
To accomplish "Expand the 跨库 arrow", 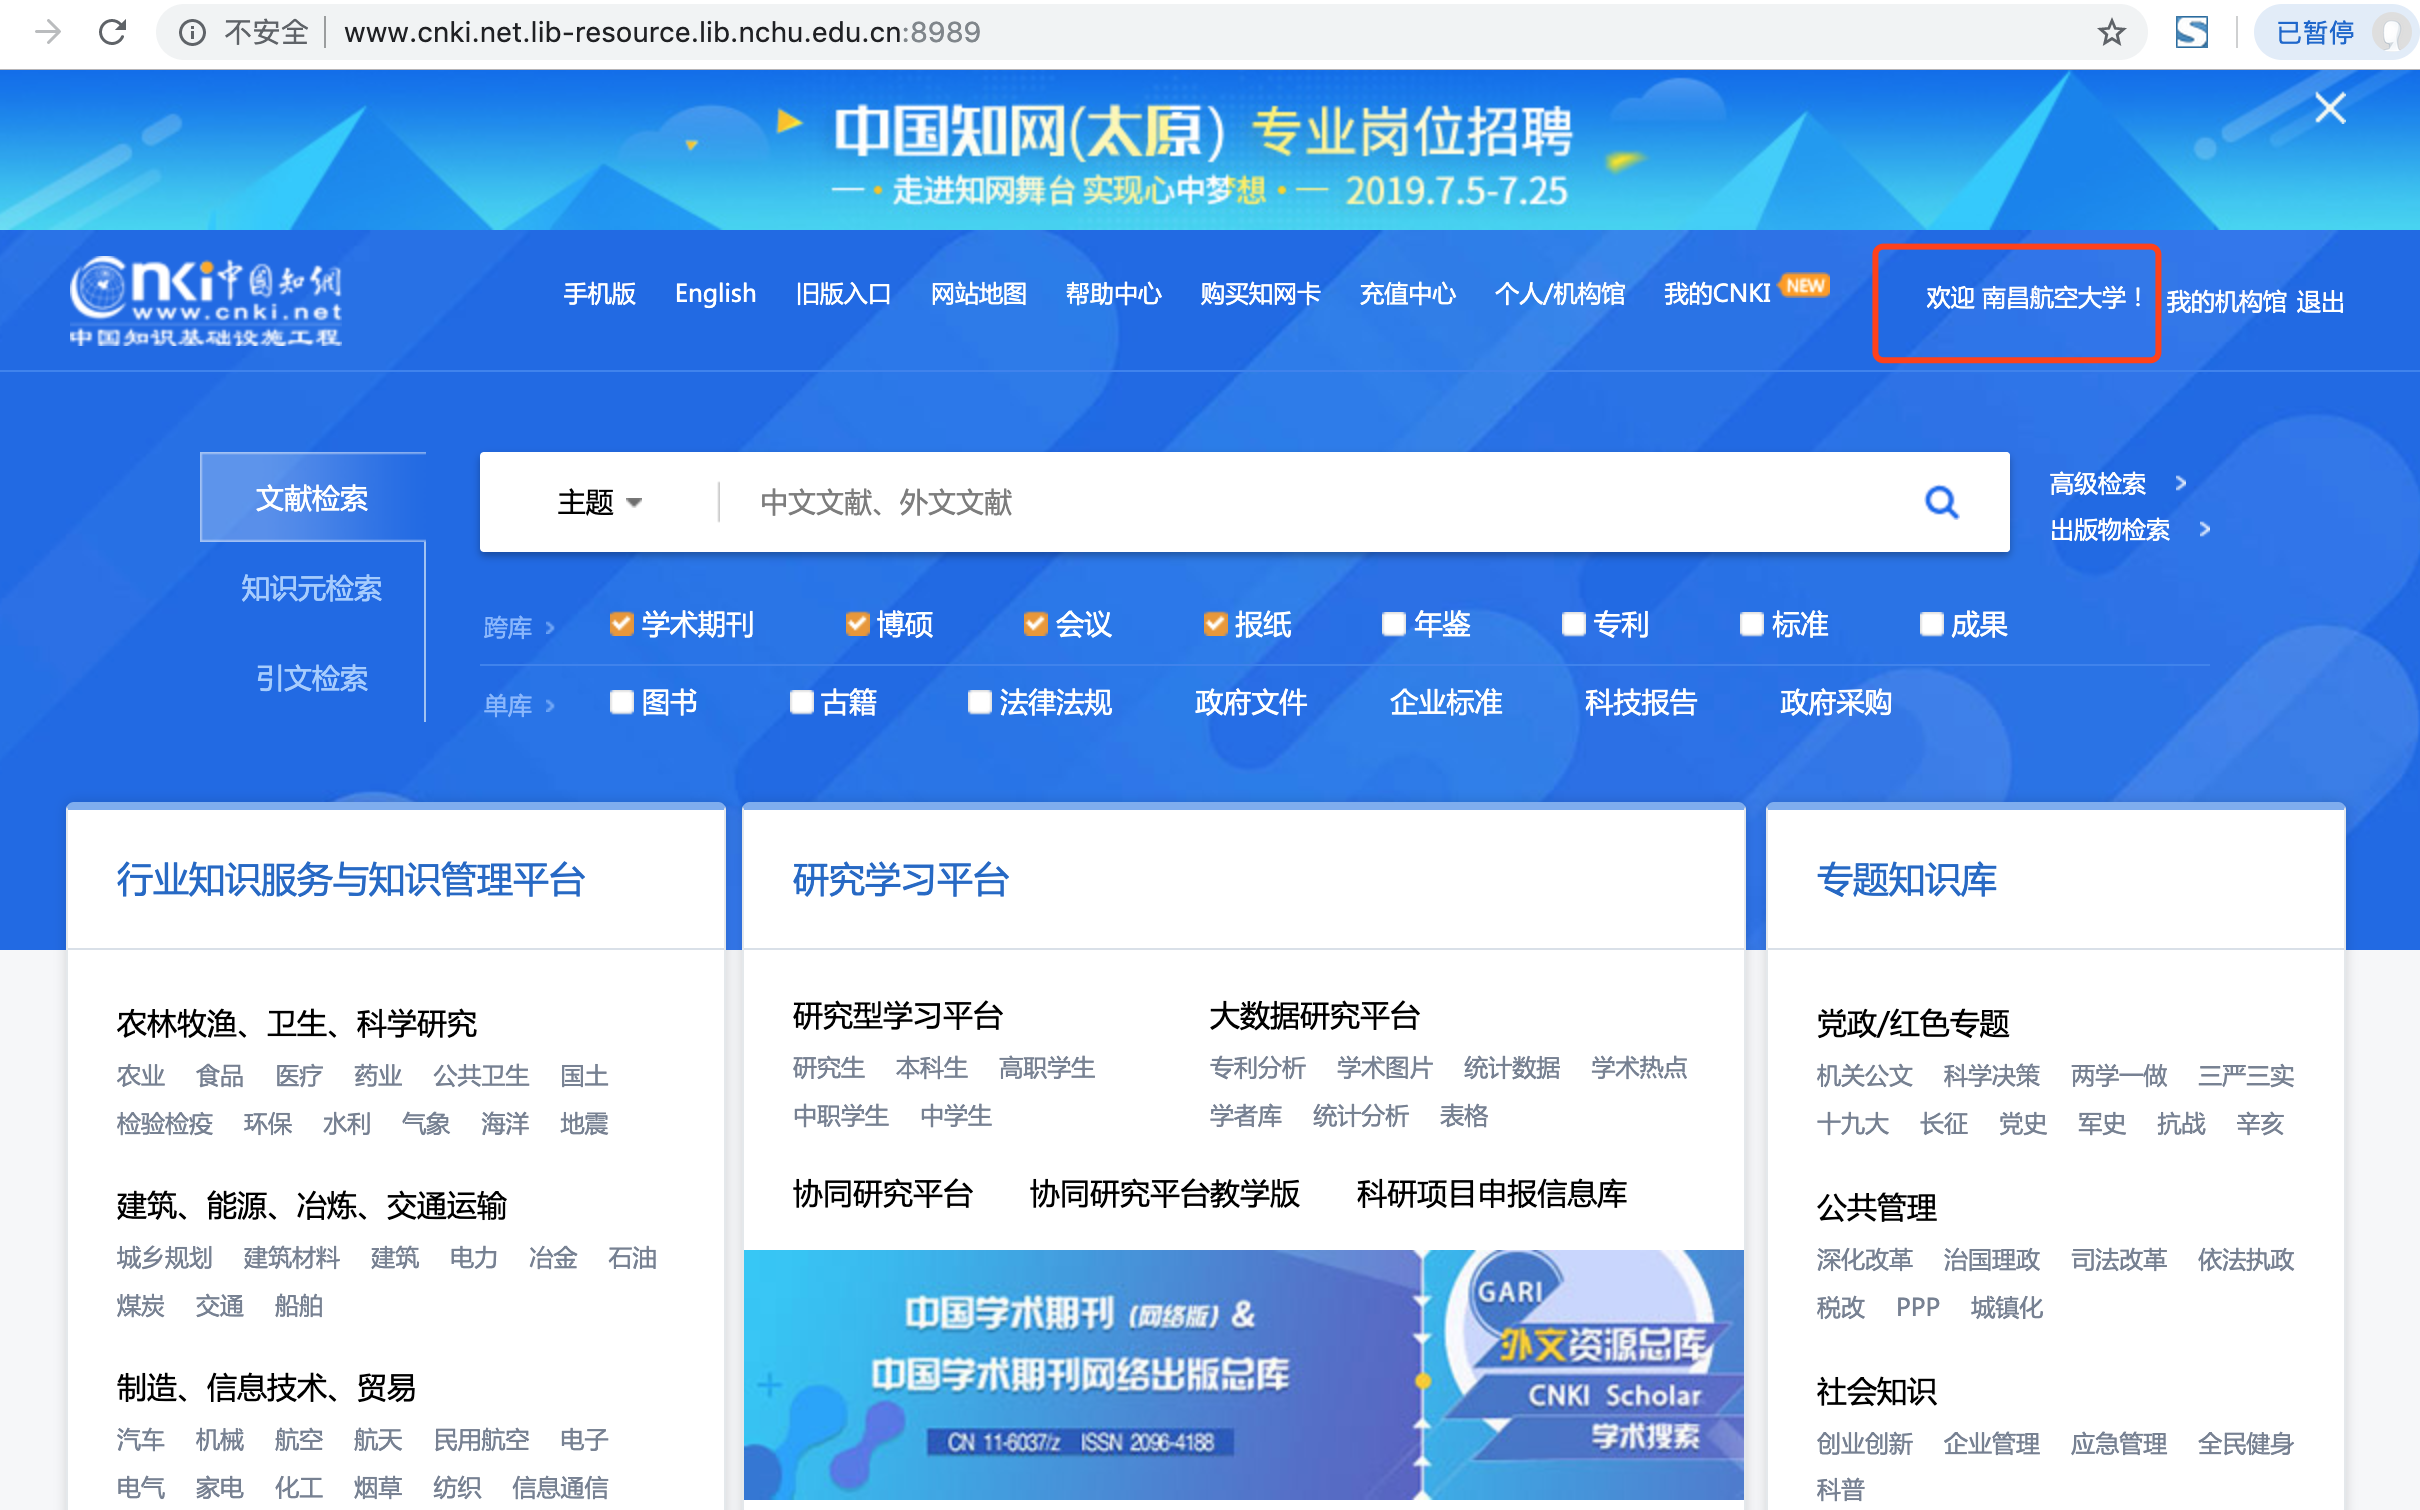I will click(x=549, y=627).
